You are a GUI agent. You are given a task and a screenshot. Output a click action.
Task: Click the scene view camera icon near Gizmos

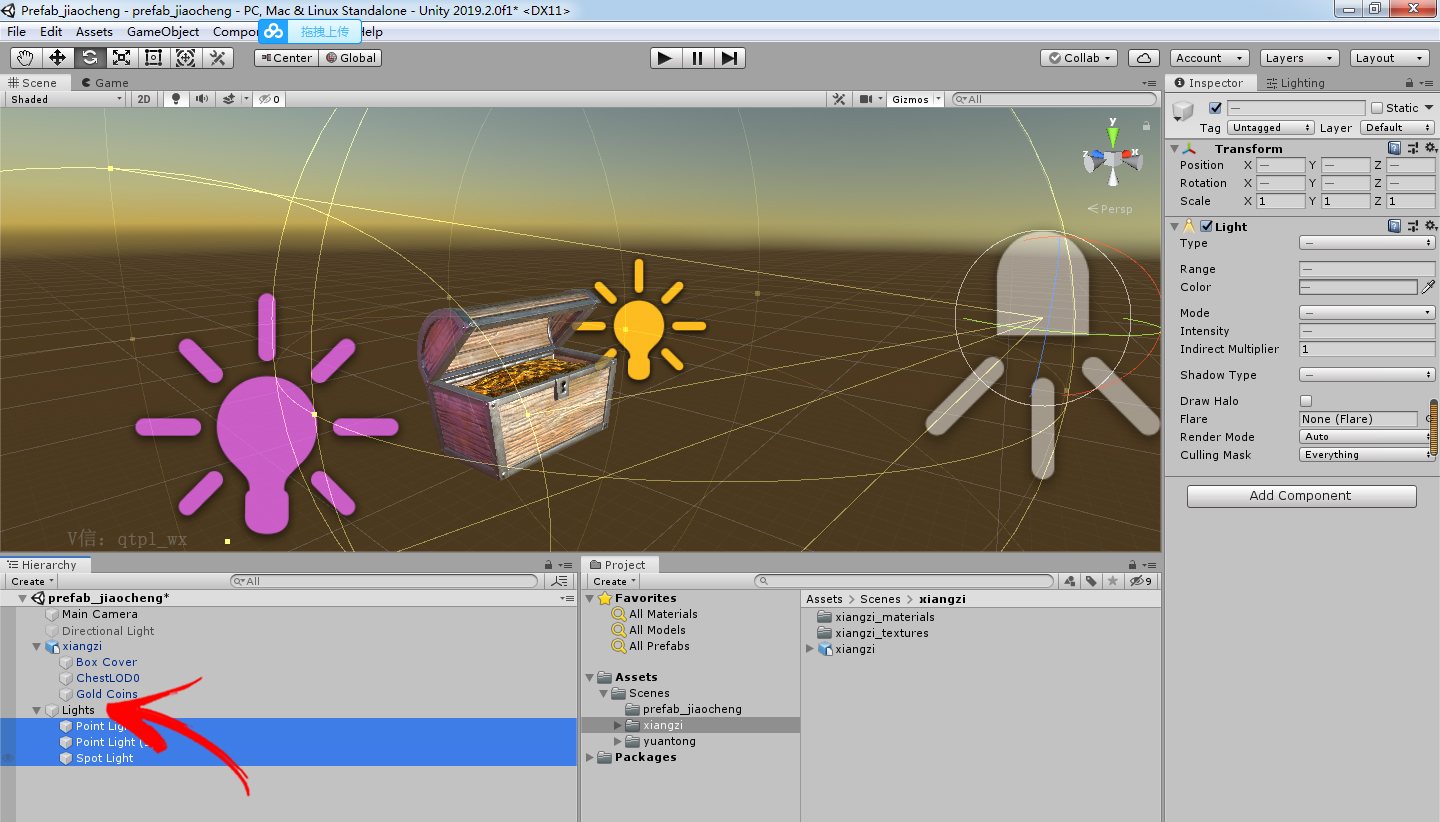click(866, 98)
